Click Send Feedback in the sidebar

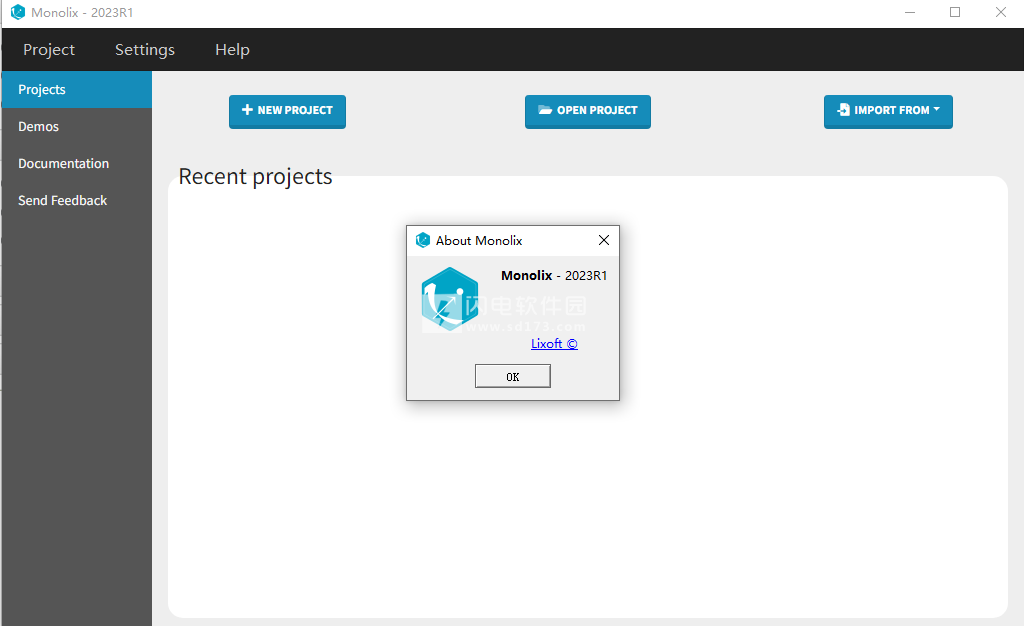tap(76, 200)
